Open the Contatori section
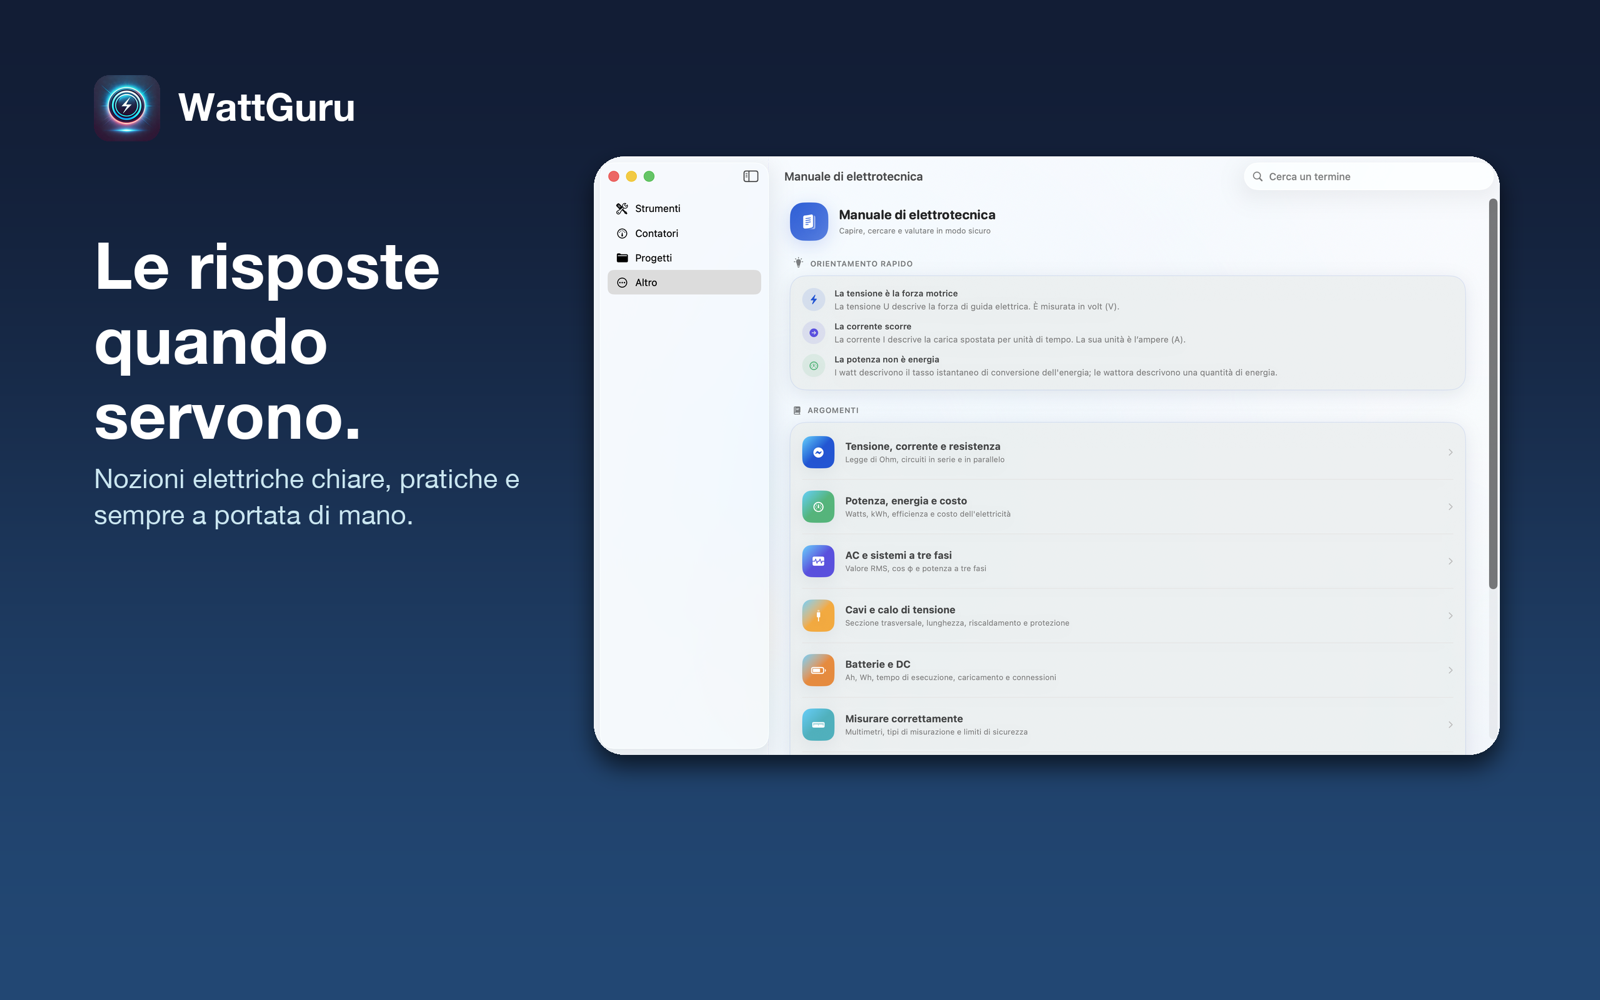Image resolution: width=1600 pixels, height=1000 pixels. tap(684, 233)
